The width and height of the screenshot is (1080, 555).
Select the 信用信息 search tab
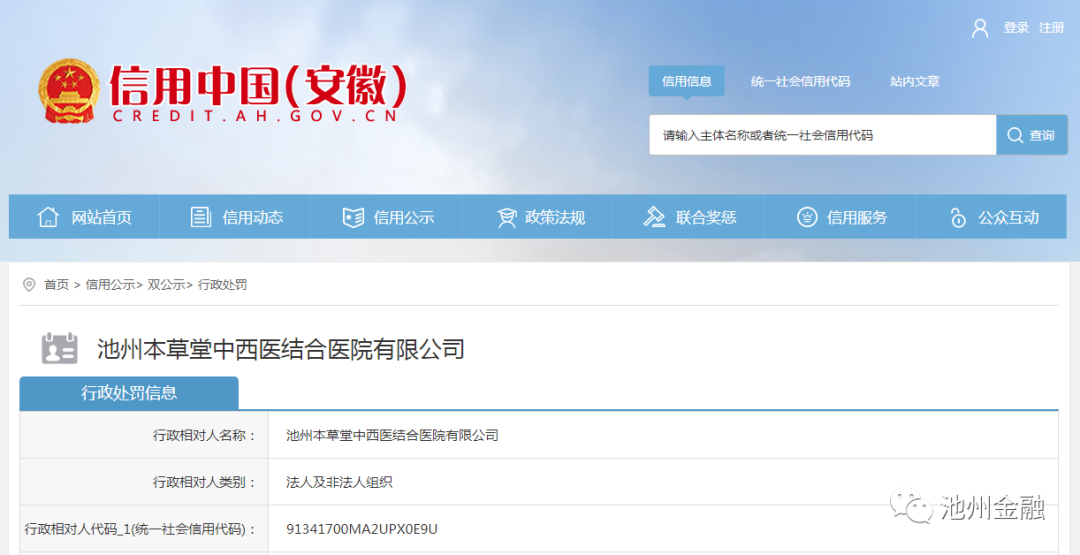click(687, 81)
